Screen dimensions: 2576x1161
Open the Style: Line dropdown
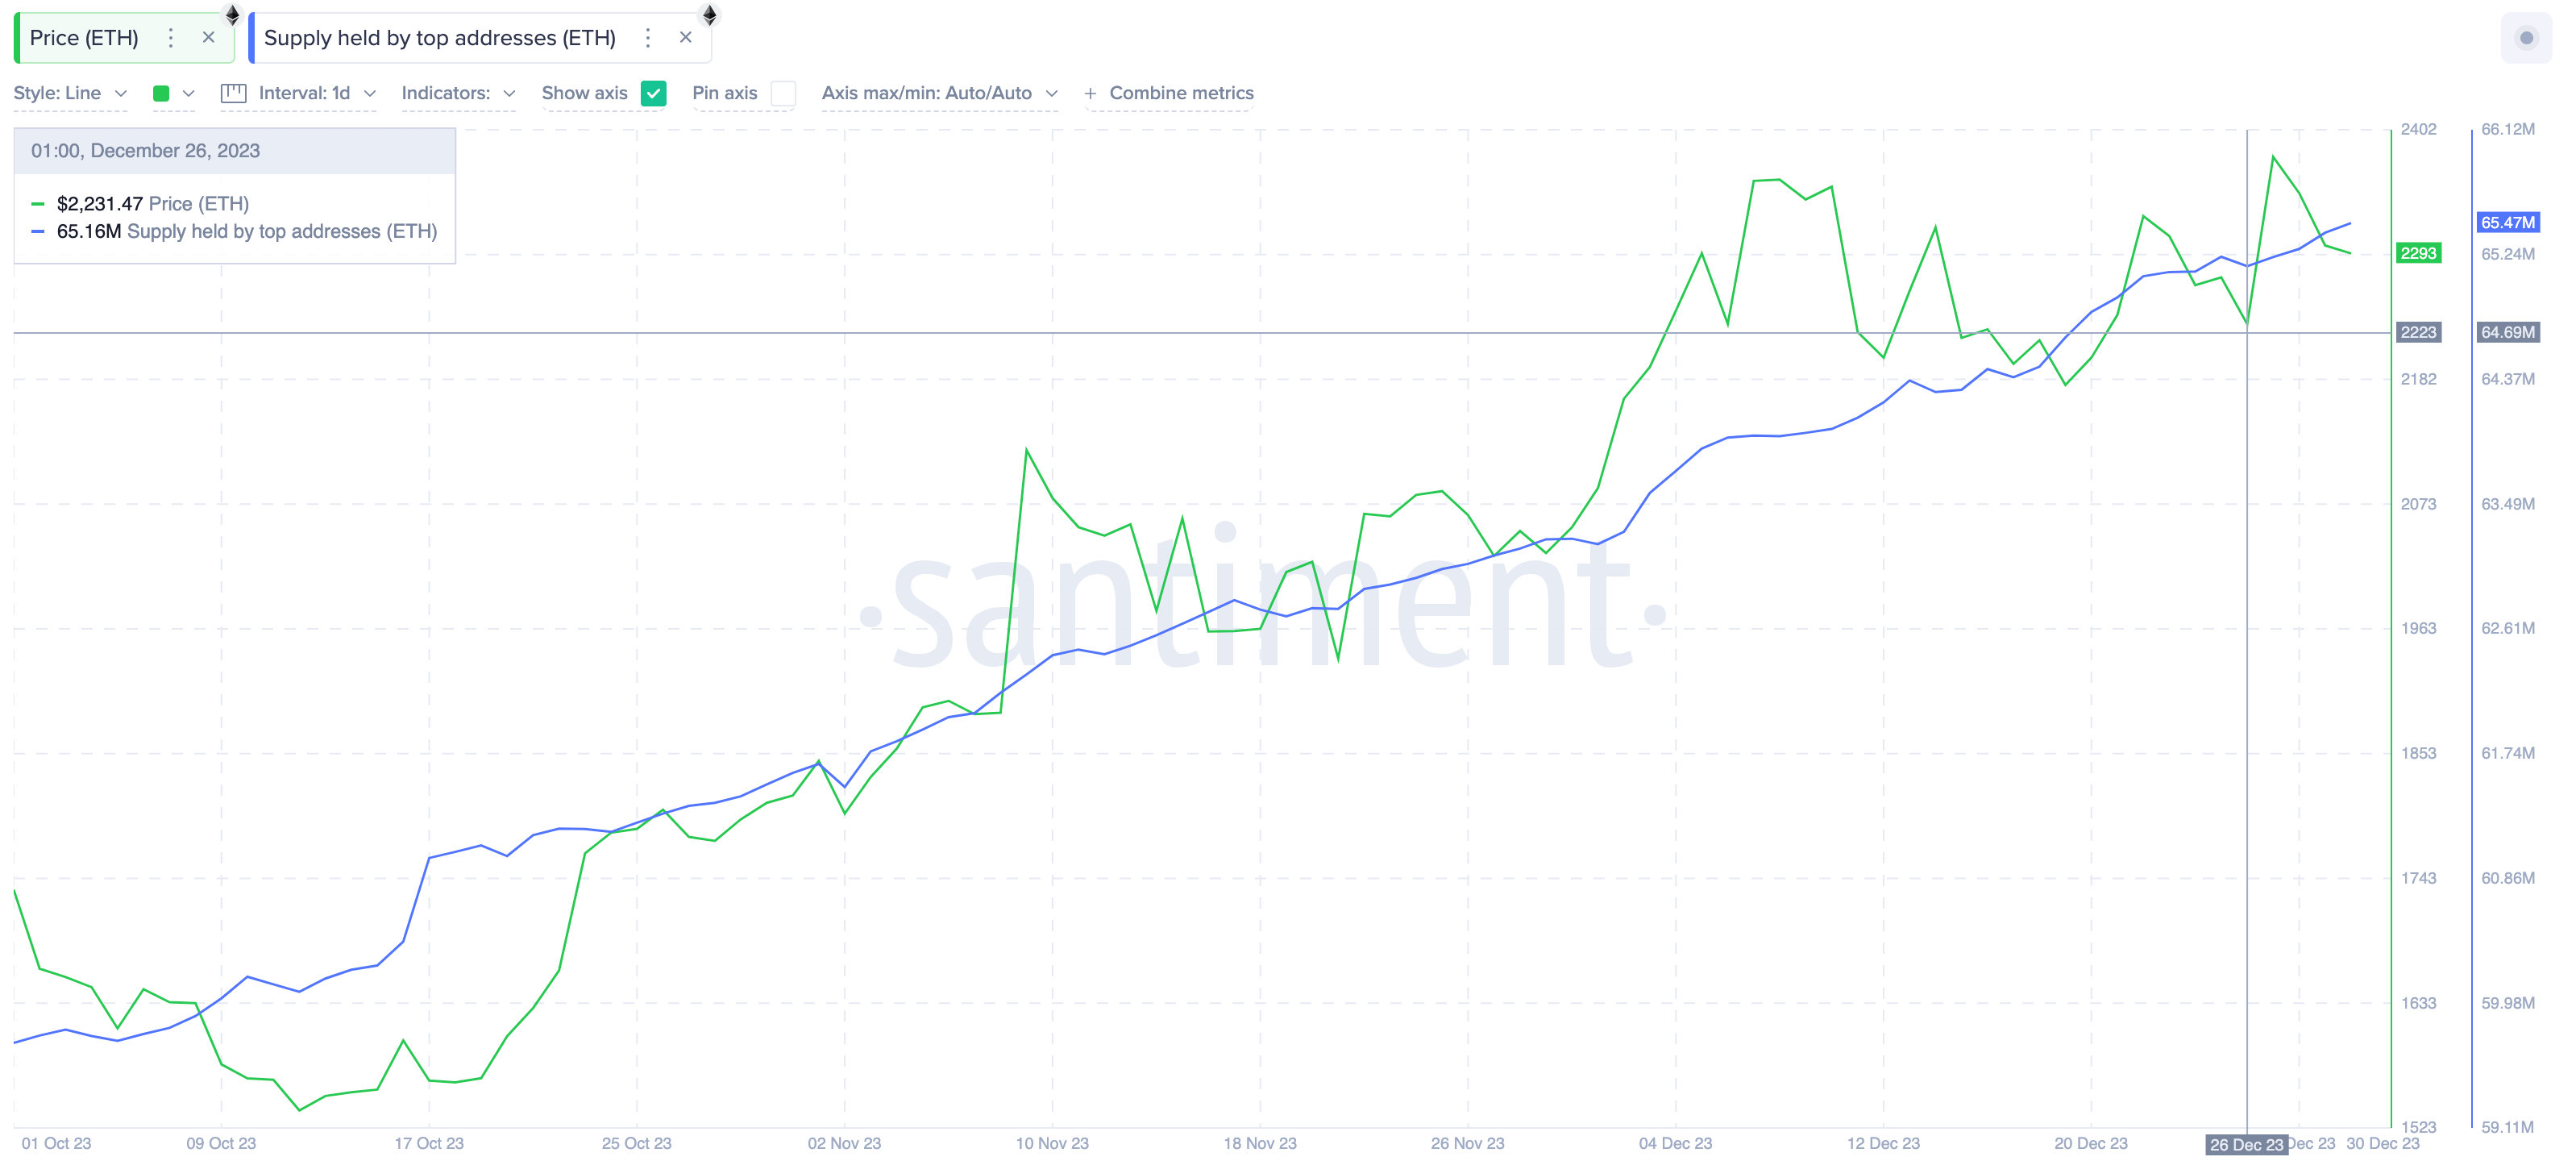[x=70, y=93]
